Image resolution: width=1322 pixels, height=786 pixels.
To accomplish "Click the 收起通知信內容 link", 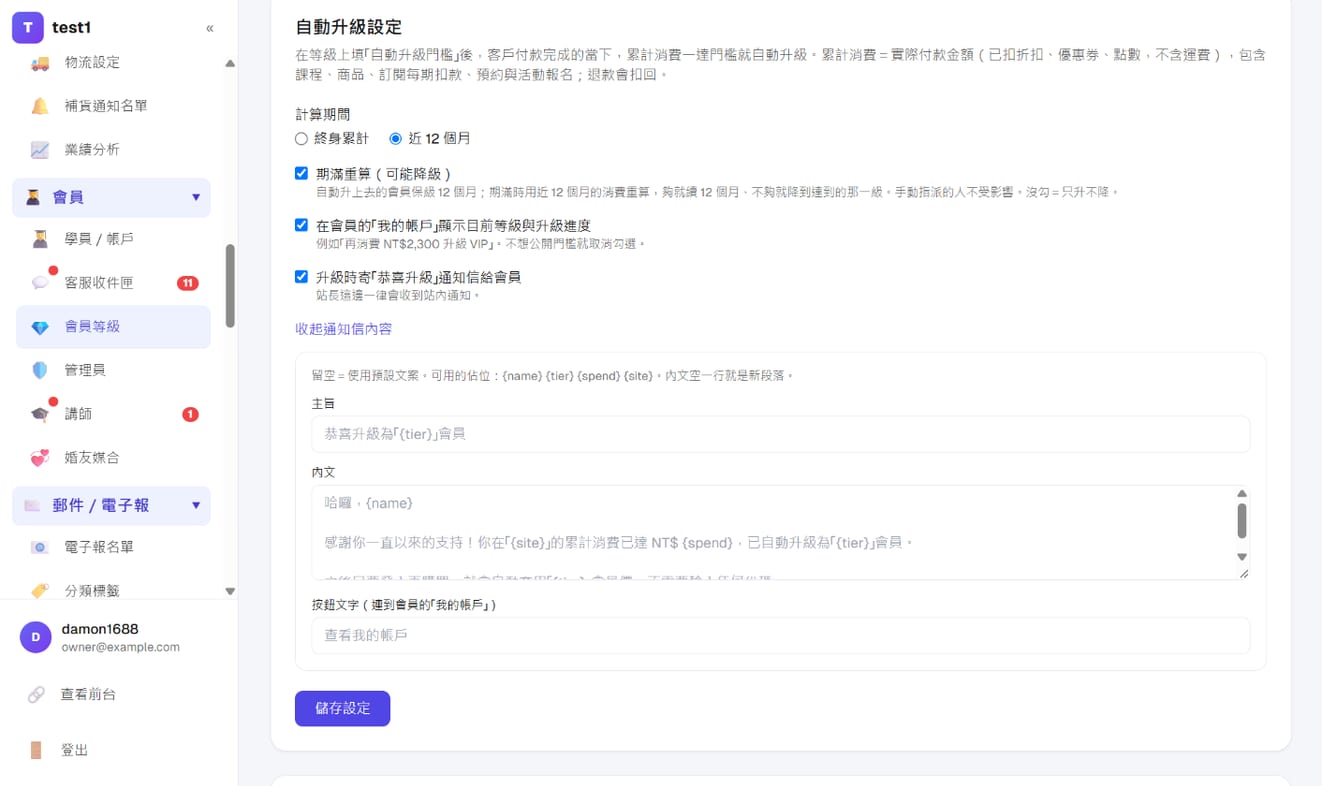I will 343,329.
